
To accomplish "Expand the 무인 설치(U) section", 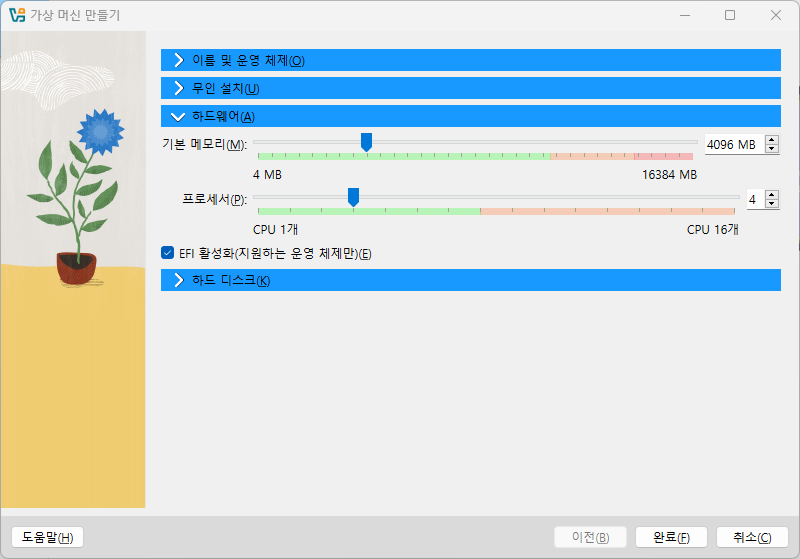I will 470,88.
